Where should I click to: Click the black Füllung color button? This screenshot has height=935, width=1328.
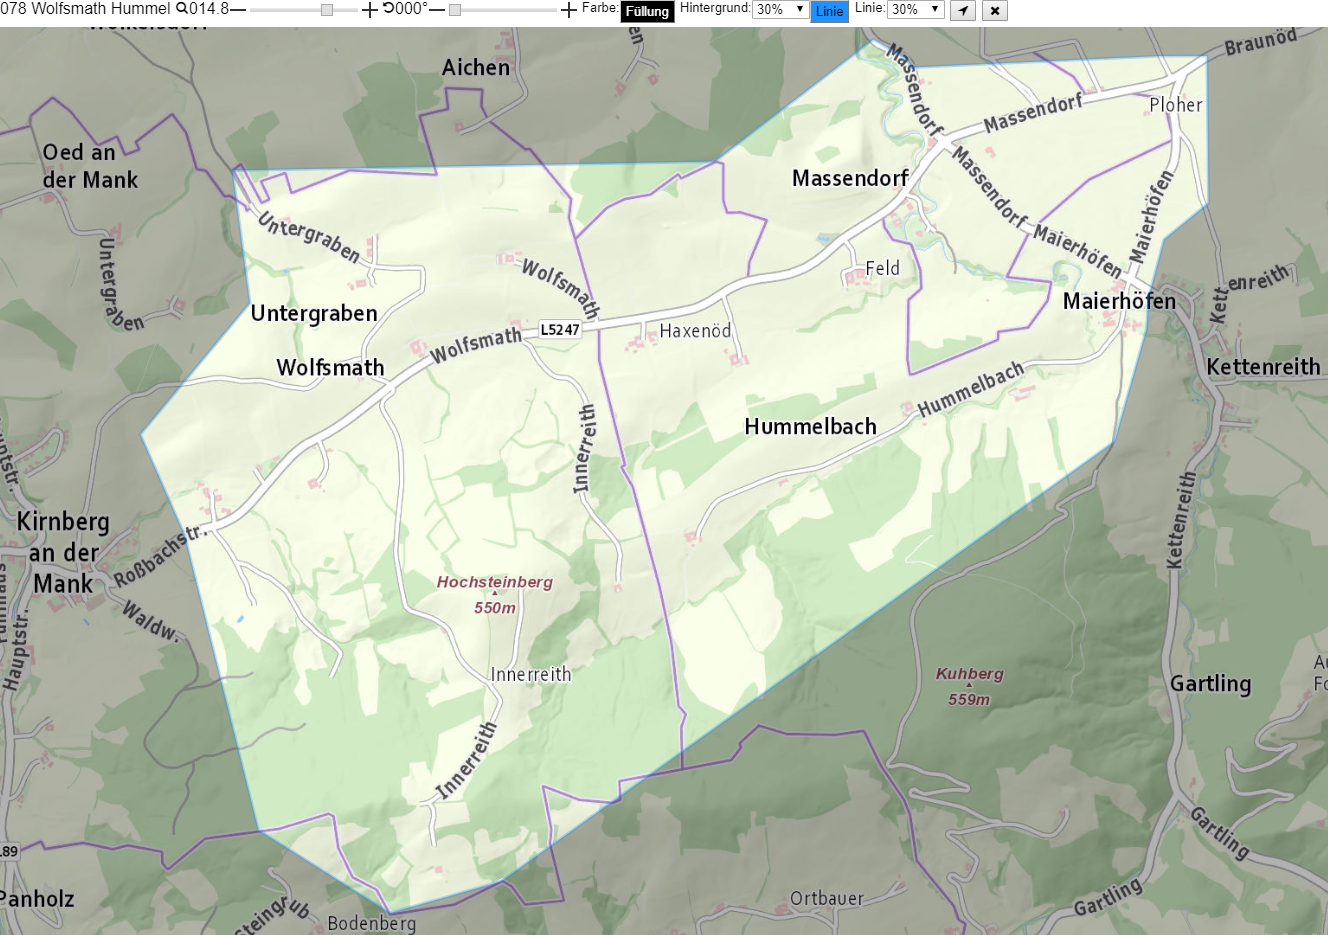click(x=647, y=12)
